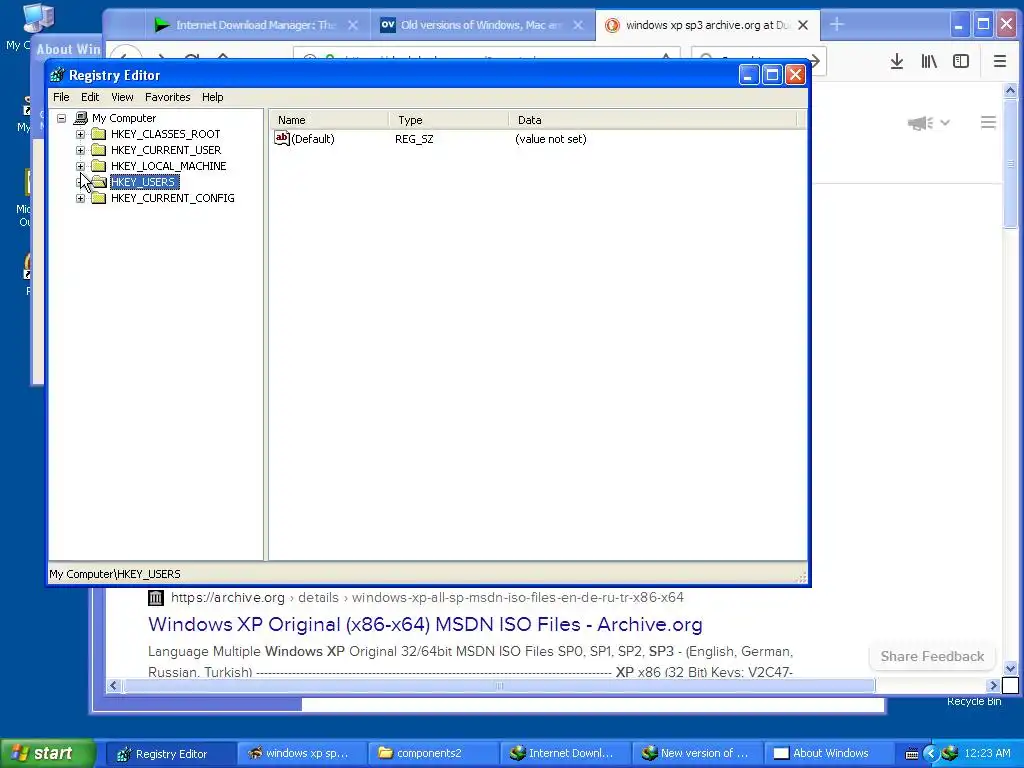This screenshot has width=1024, height=768.
Task: Select the HKEY_USERS tree item
Action: coord(144,182)
